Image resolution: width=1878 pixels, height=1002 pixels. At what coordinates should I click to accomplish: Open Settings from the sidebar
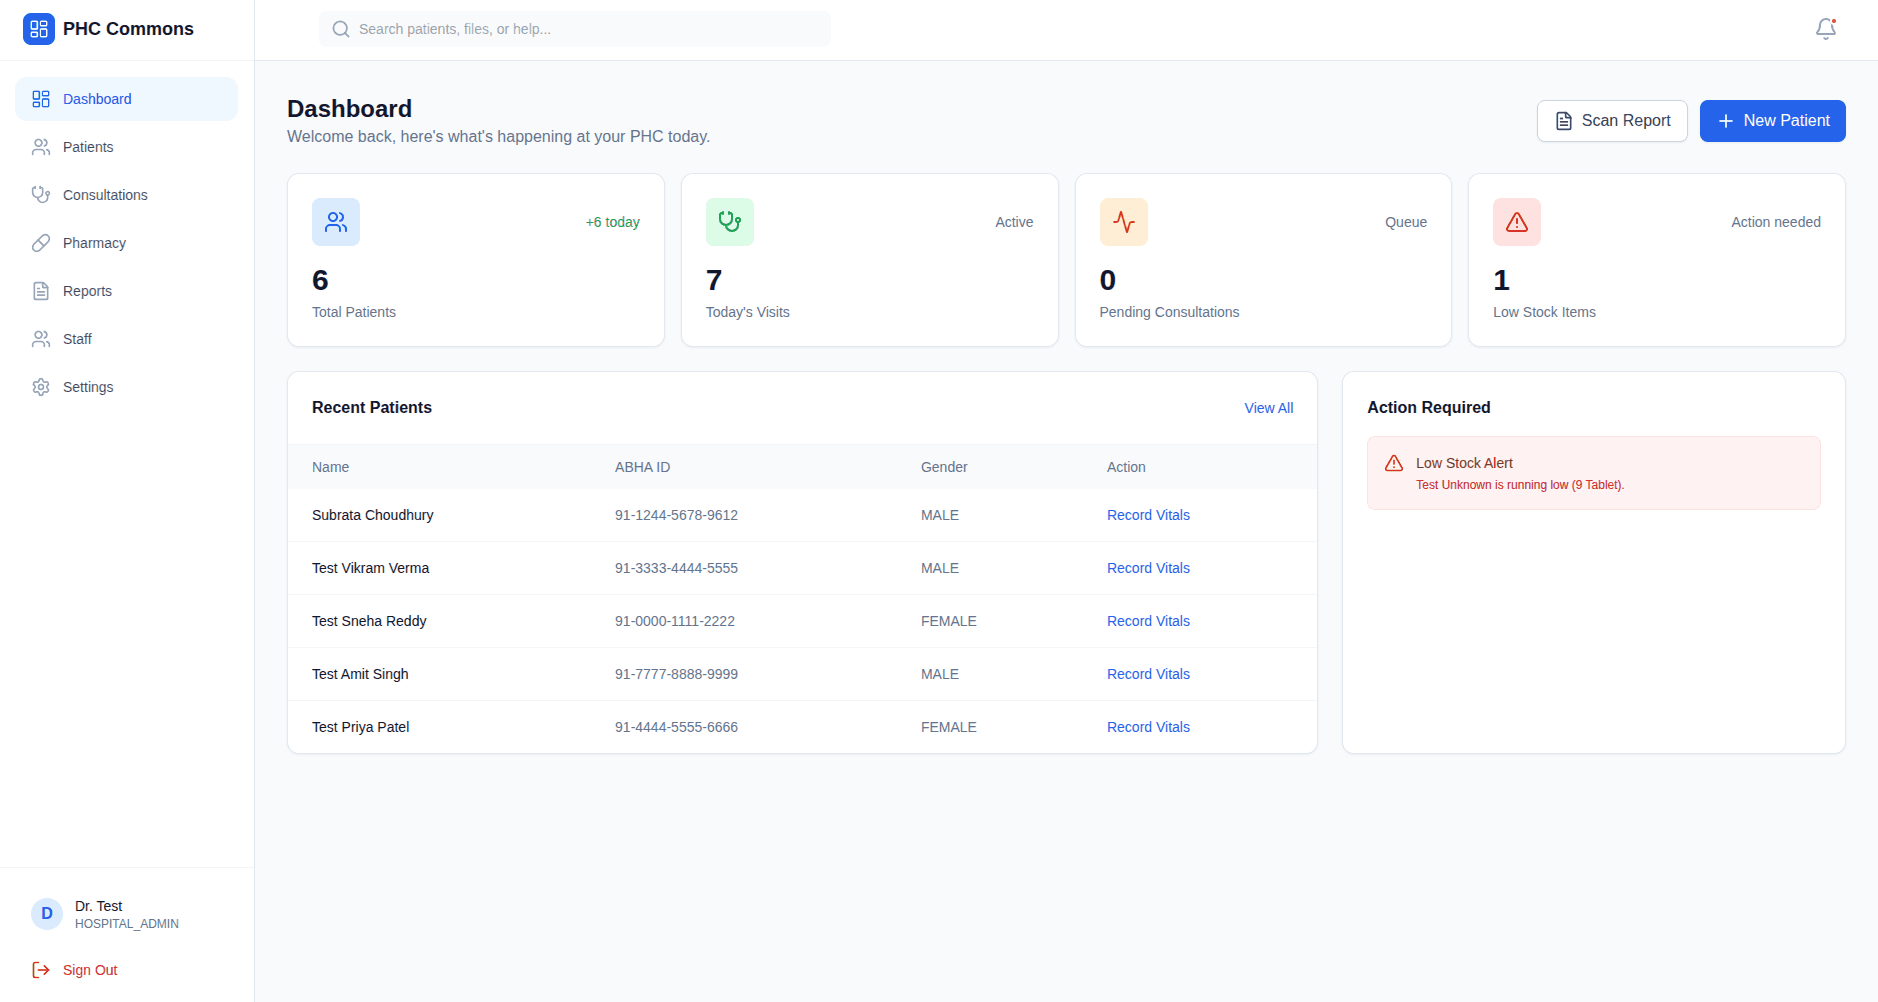point(88,387)
